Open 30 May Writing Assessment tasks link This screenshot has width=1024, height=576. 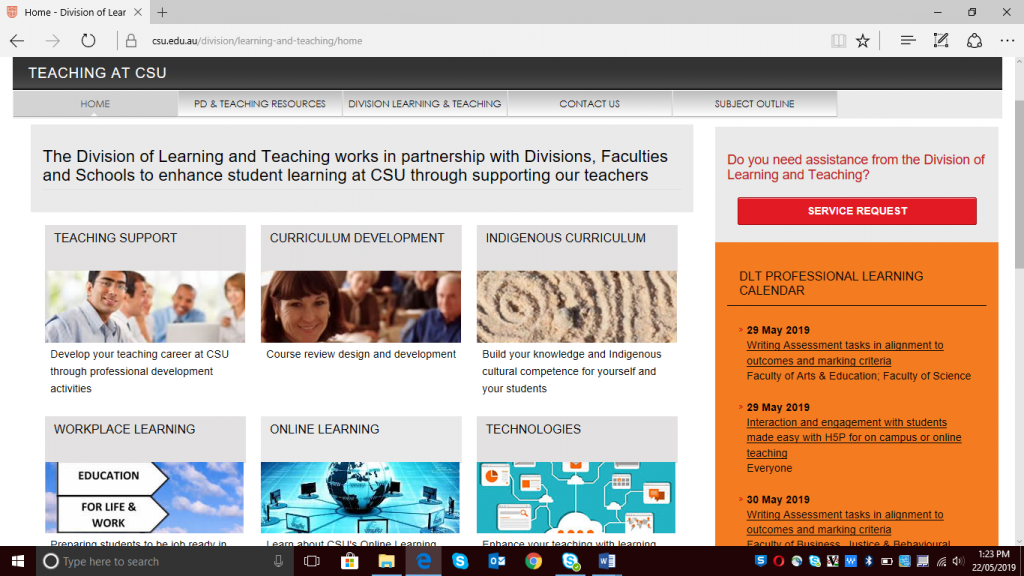tap(845, 522)
